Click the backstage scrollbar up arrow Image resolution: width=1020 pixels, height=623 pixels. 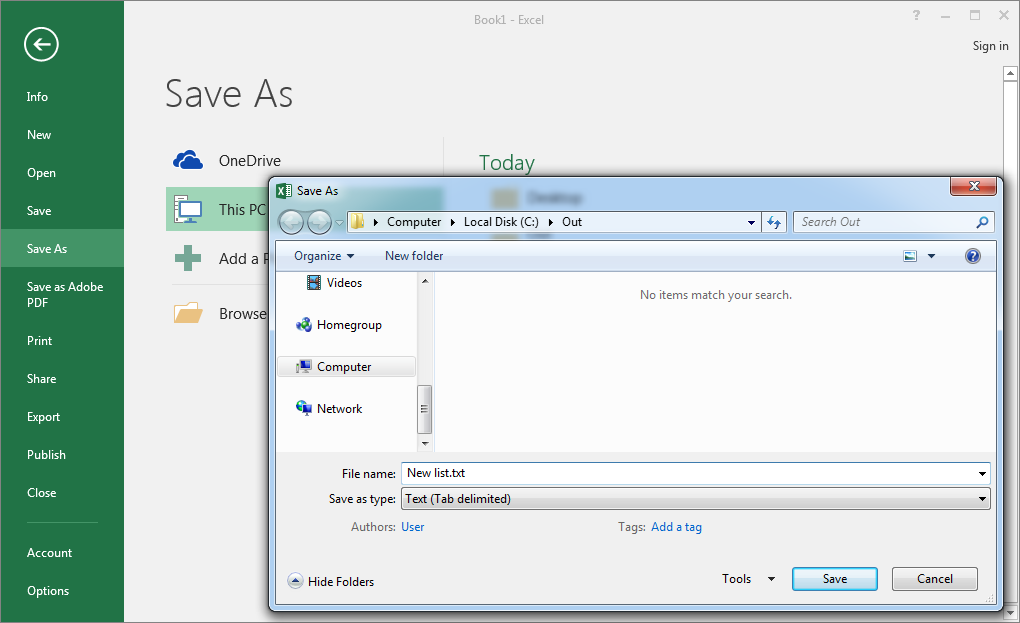1010,73
